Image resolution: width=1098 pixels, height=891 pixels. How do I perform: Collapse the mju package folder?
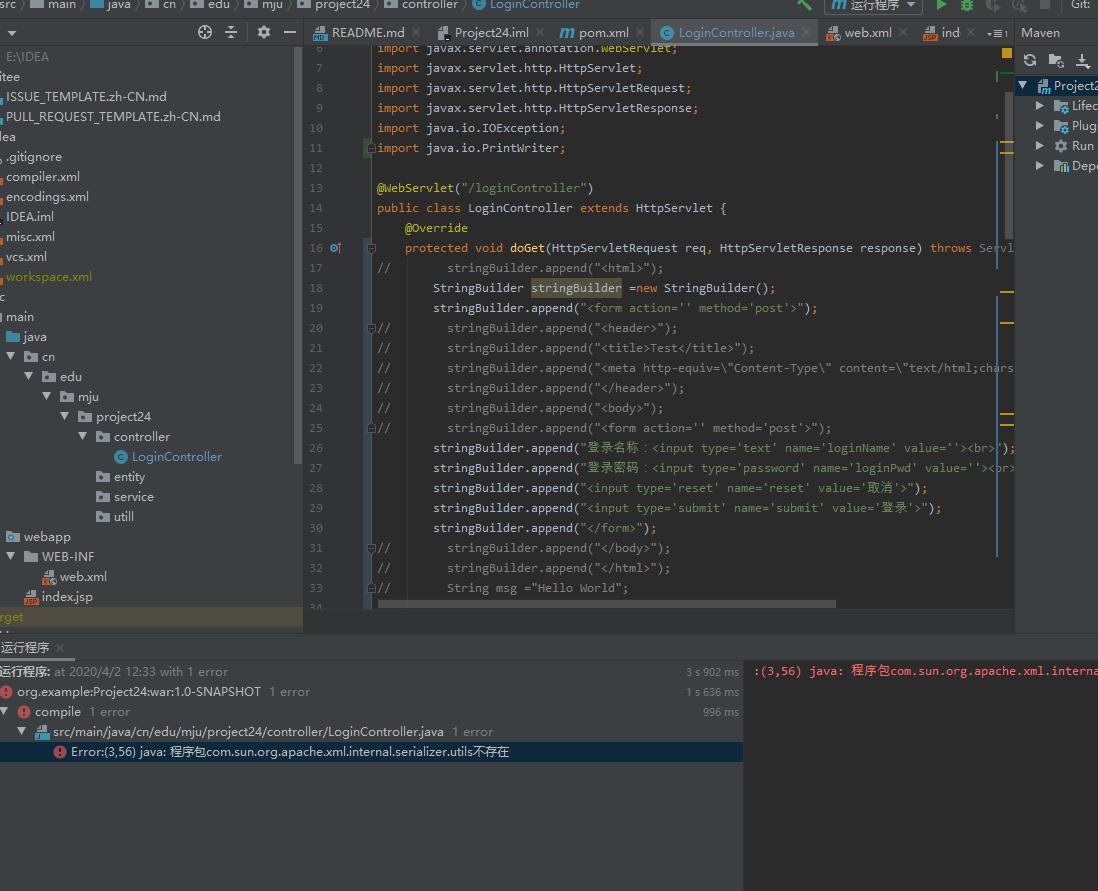click(x=47, y=396)
